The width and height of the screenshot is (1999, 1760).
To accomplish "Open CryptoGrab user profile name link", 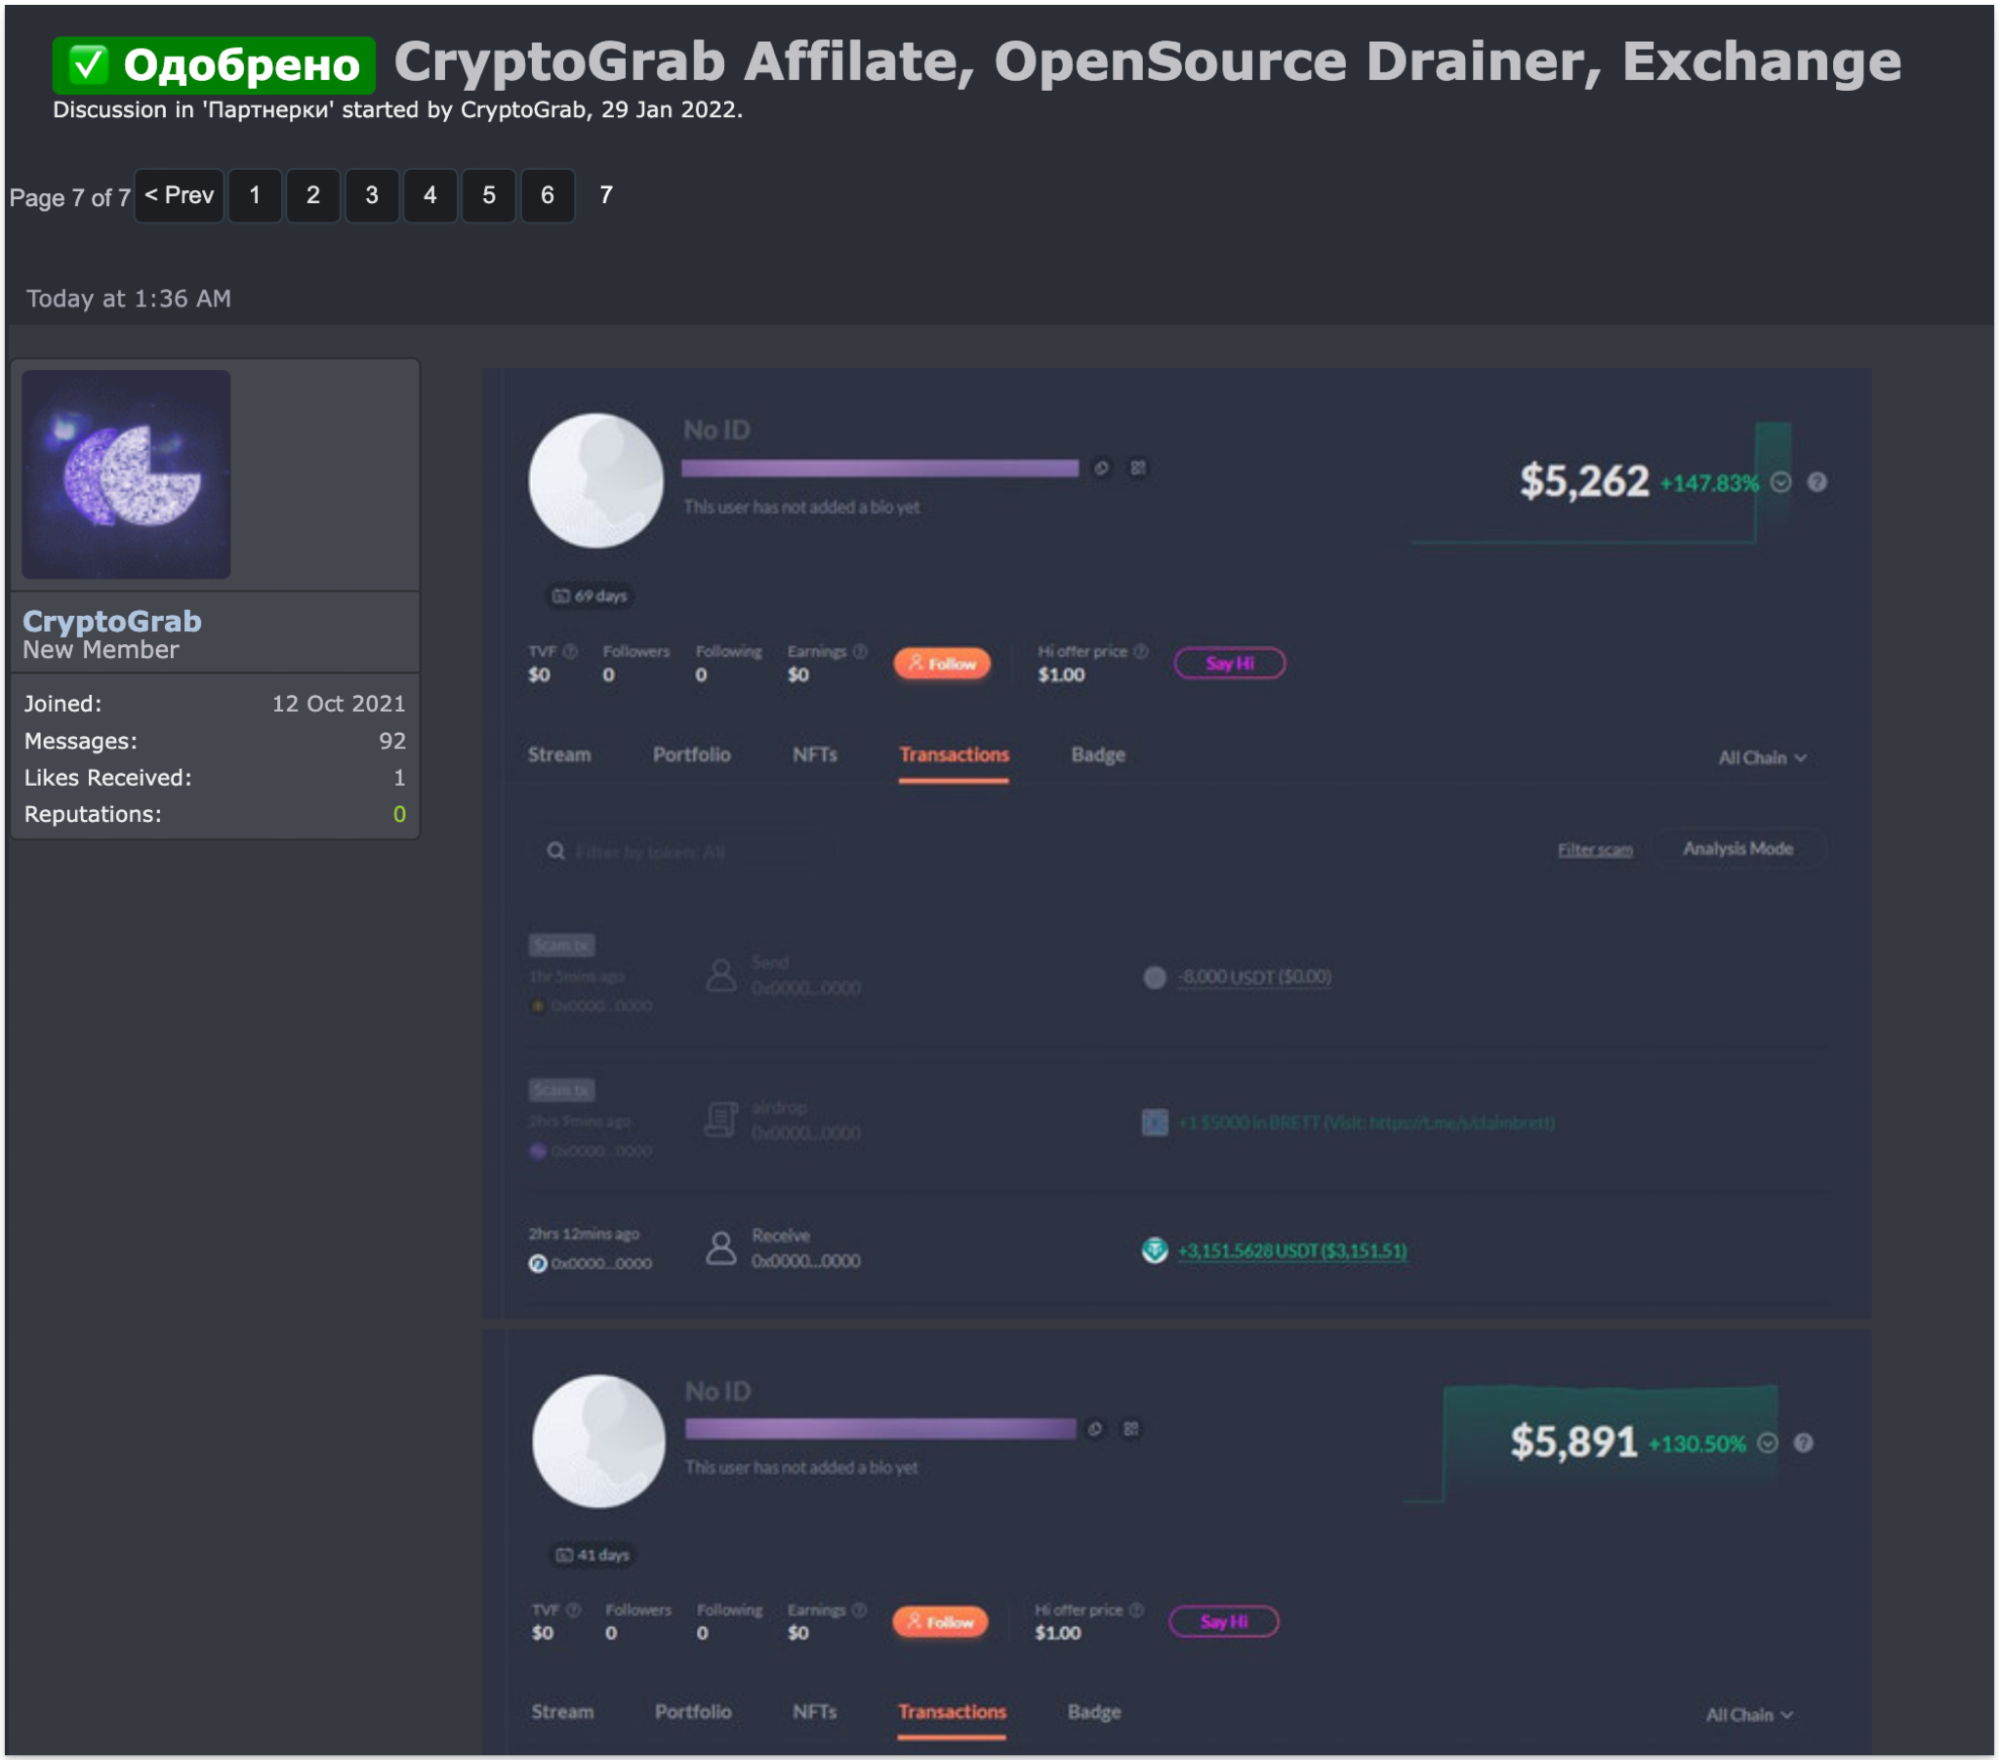I will [112, 621].
